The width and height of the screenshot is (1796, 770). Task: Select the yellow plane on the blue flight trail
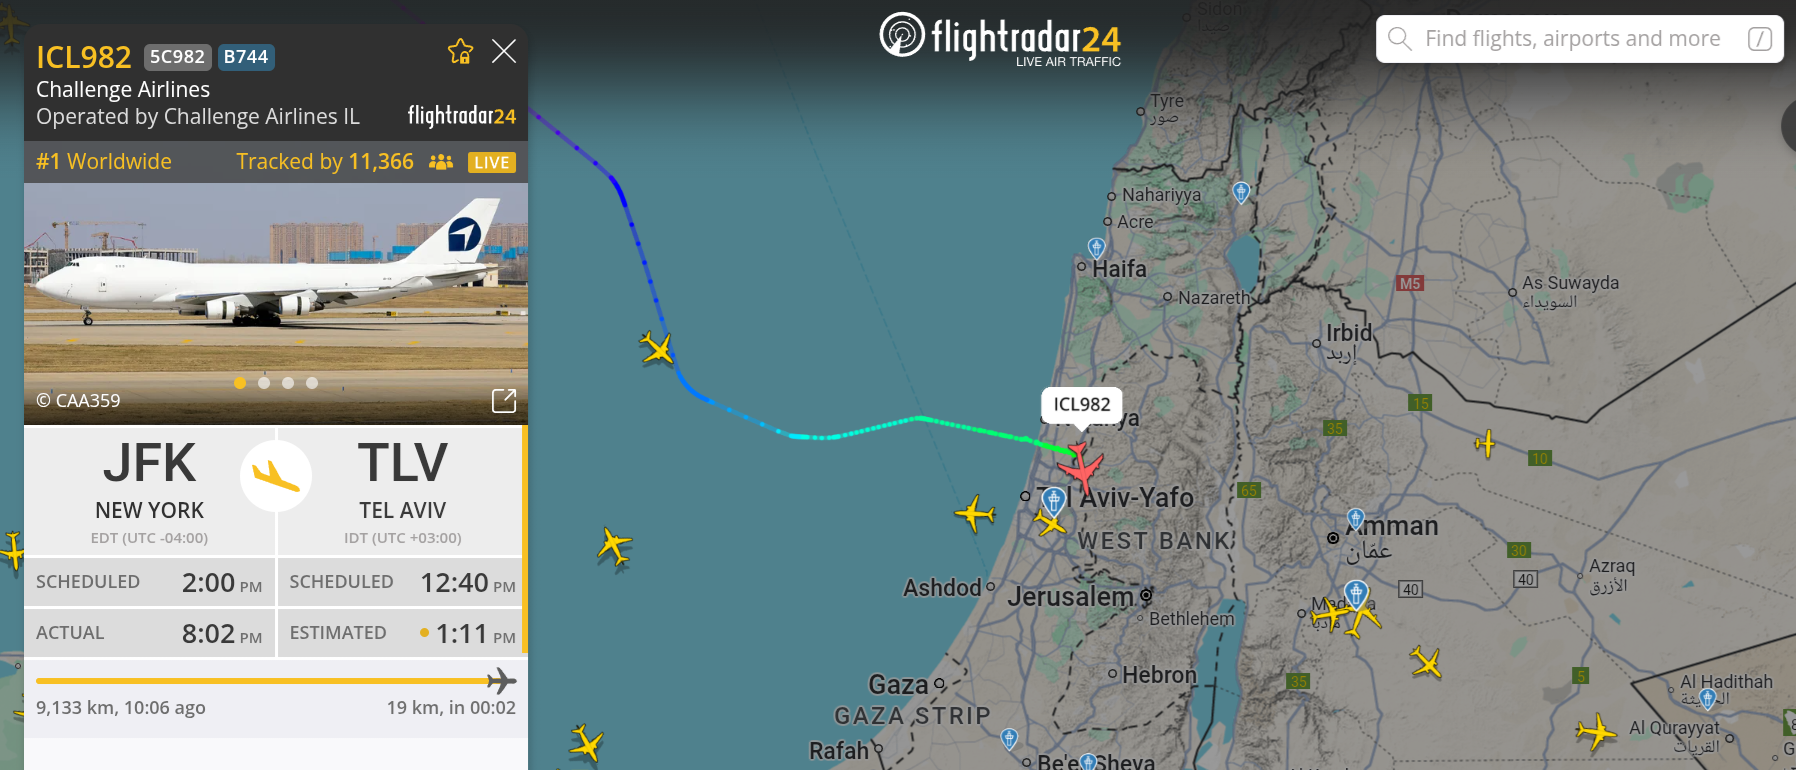pos(657,348)
